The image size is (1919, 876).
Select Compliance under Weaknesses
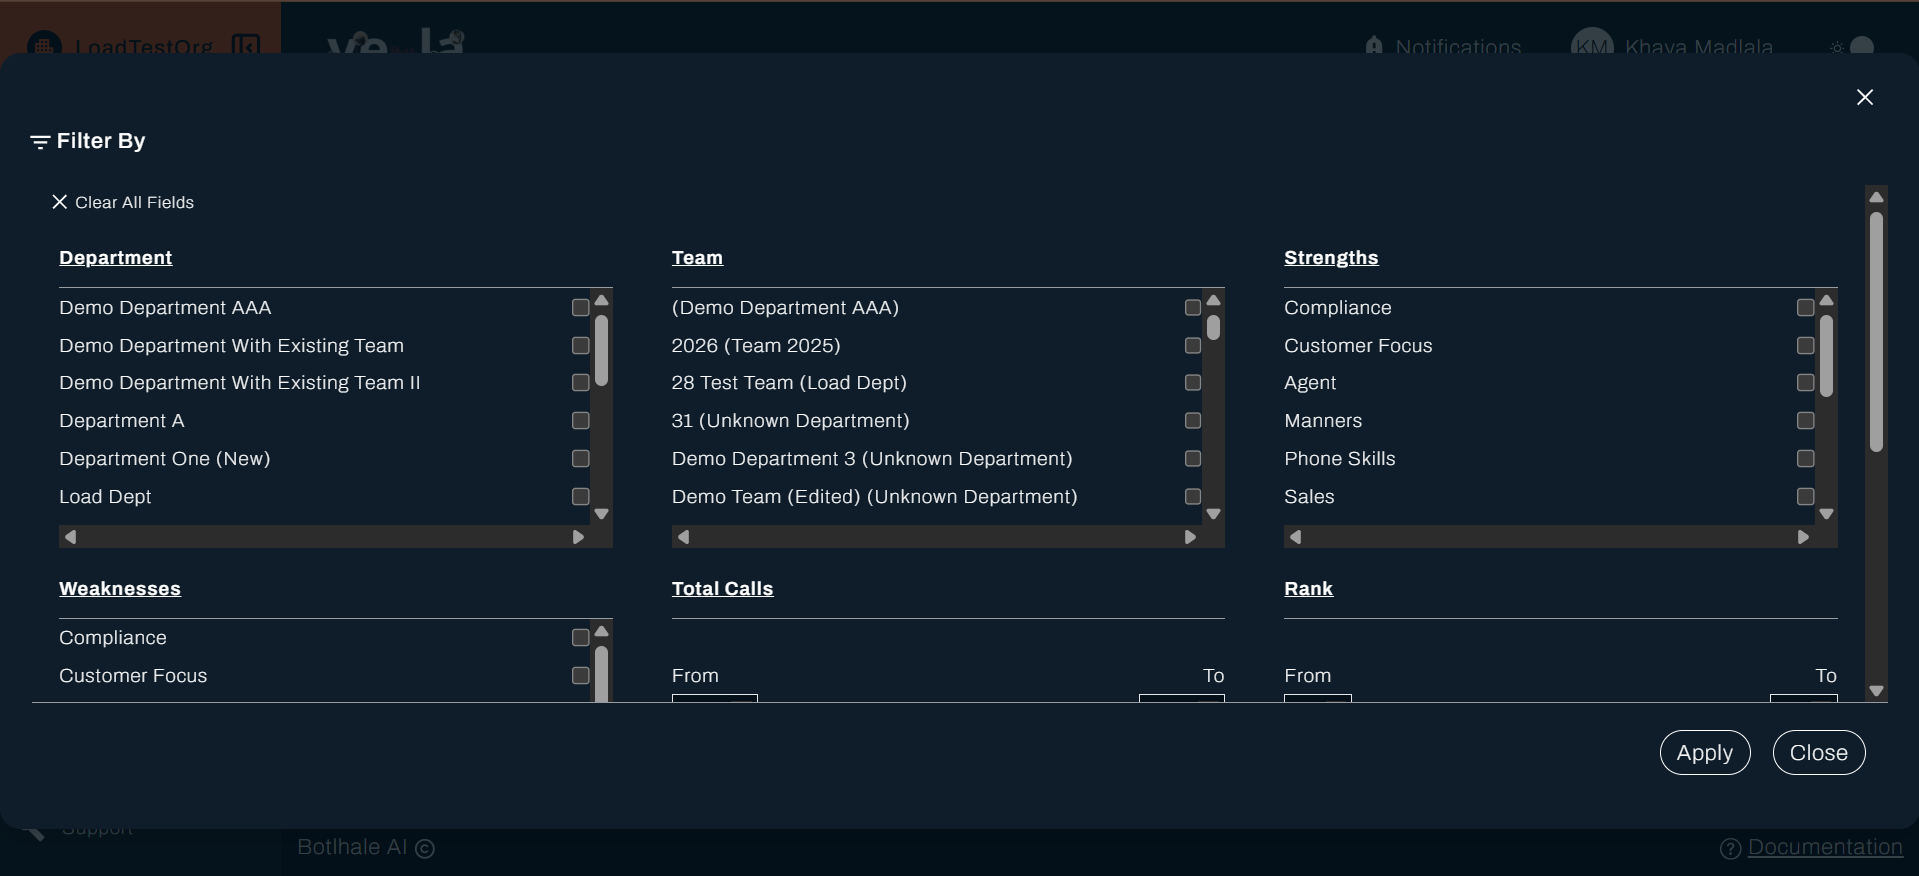pos(580,638)
